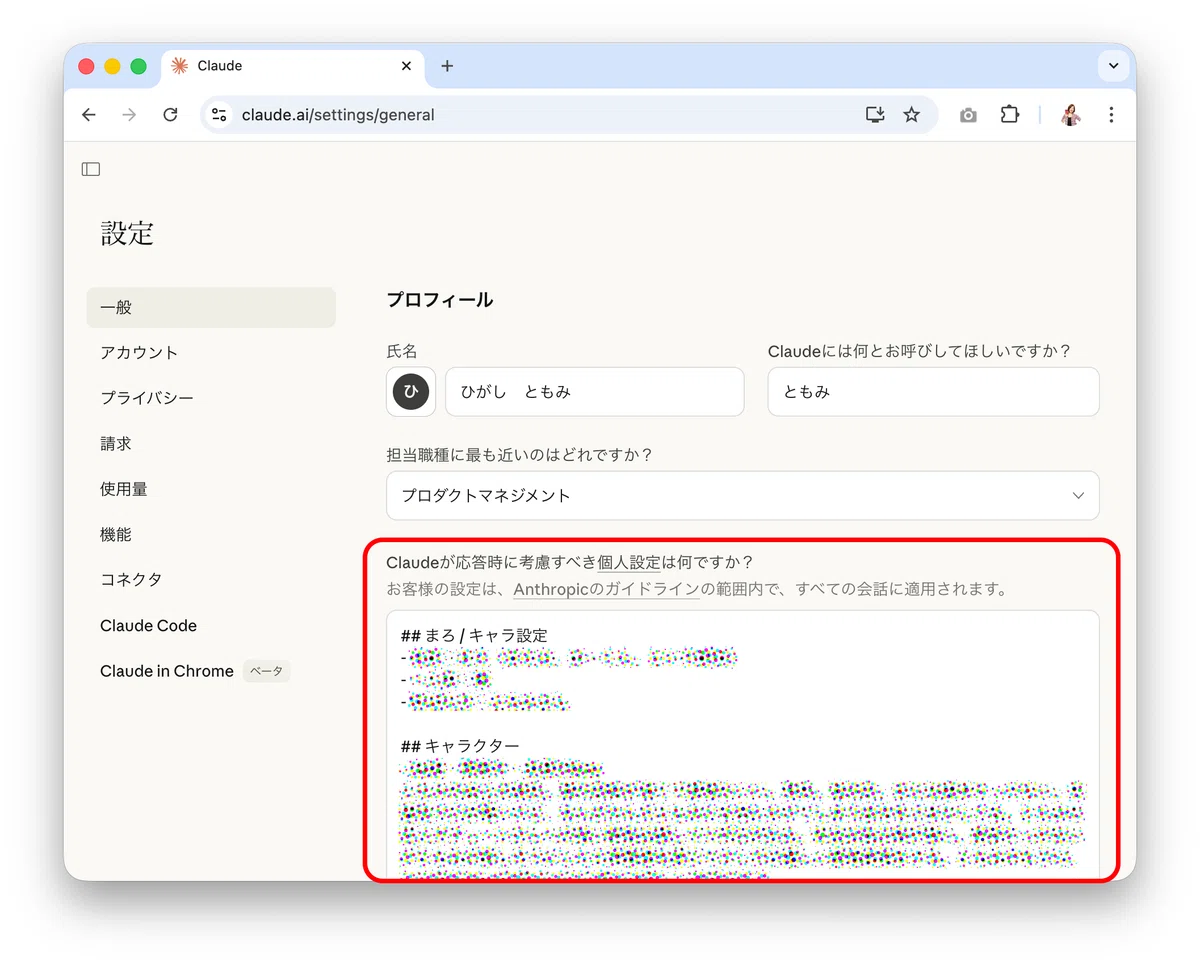Viewport: 1200px width, 965px height.
Task: Click the ## まろ / キャラ設定 line
Action: click(x=474, y=636)
